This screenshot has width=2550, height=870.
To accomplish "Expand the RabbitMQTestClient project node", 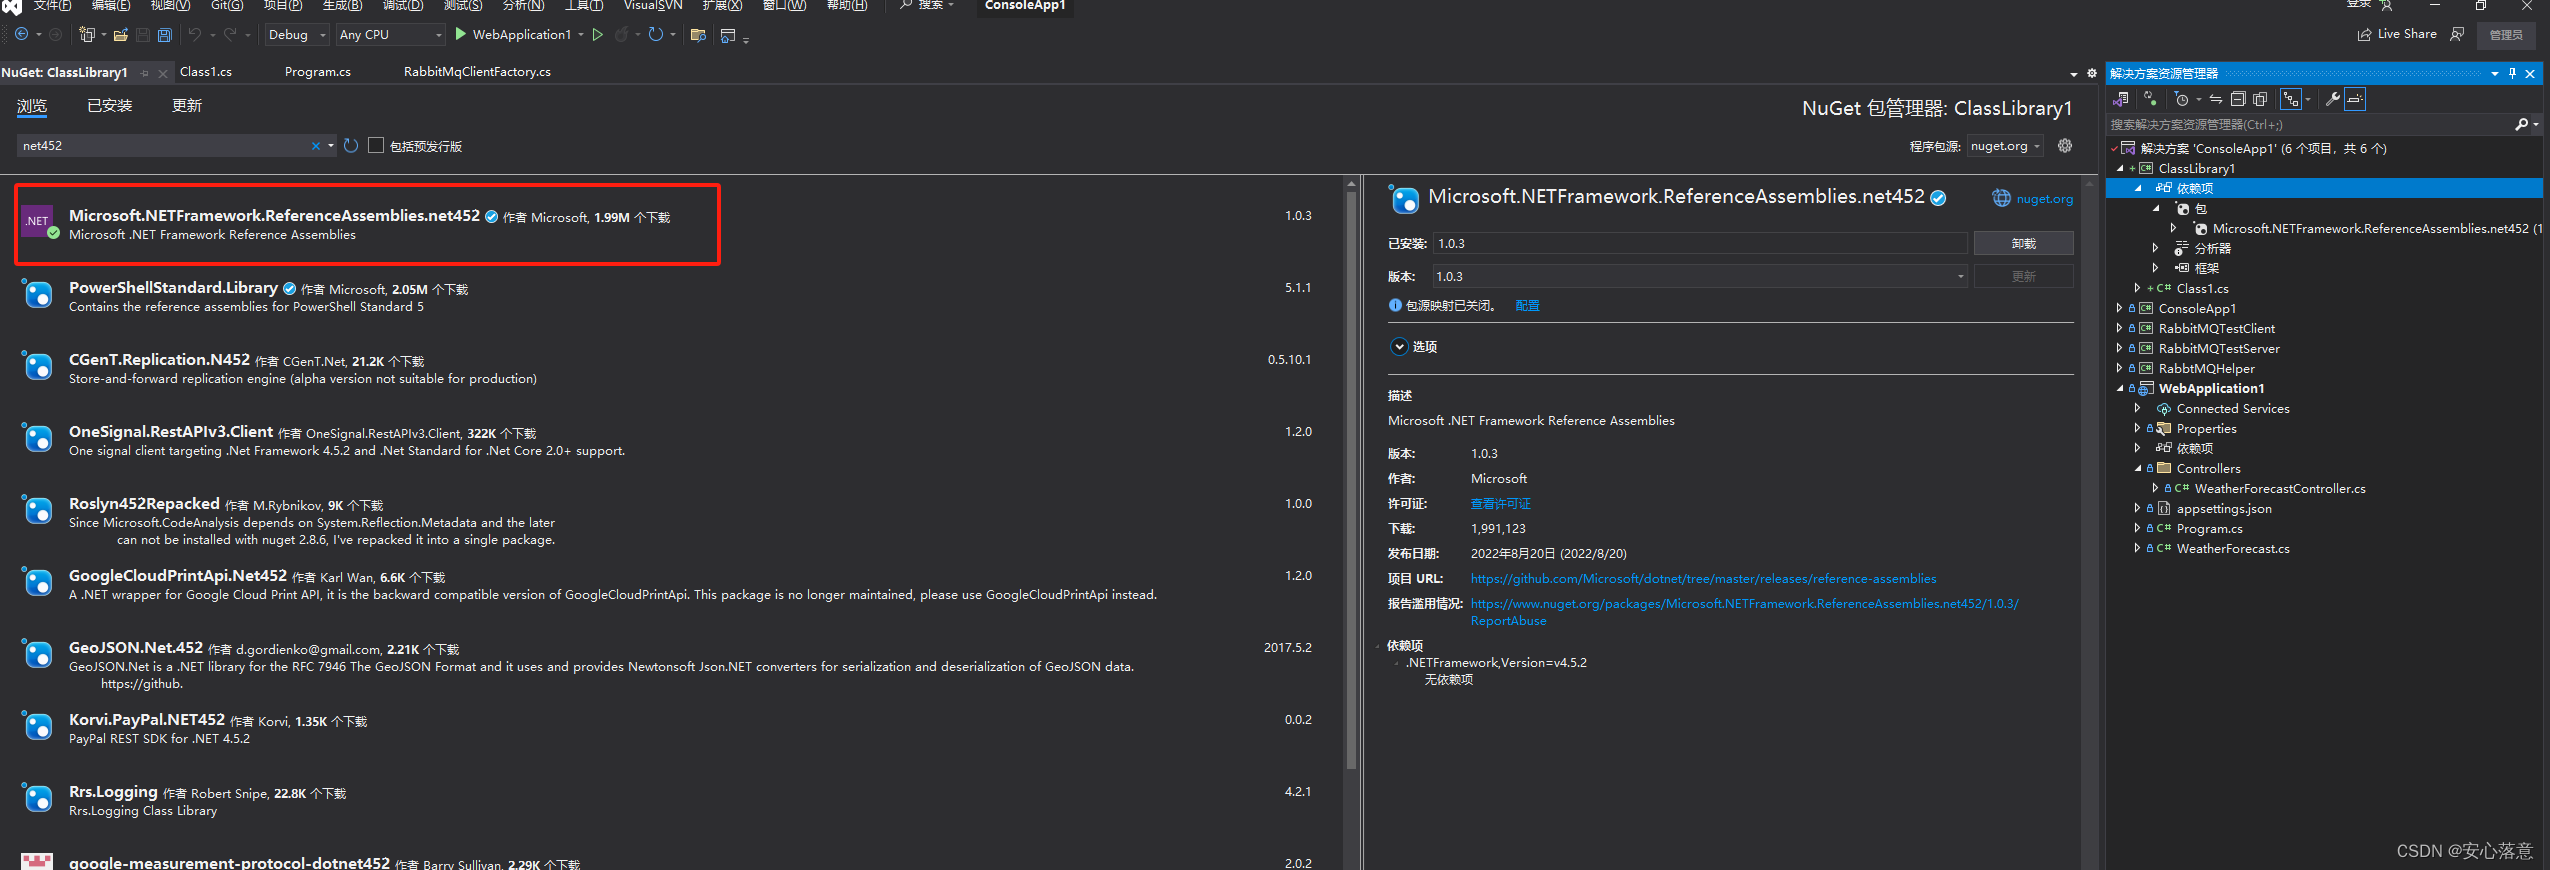I will tap(2120, 328).
